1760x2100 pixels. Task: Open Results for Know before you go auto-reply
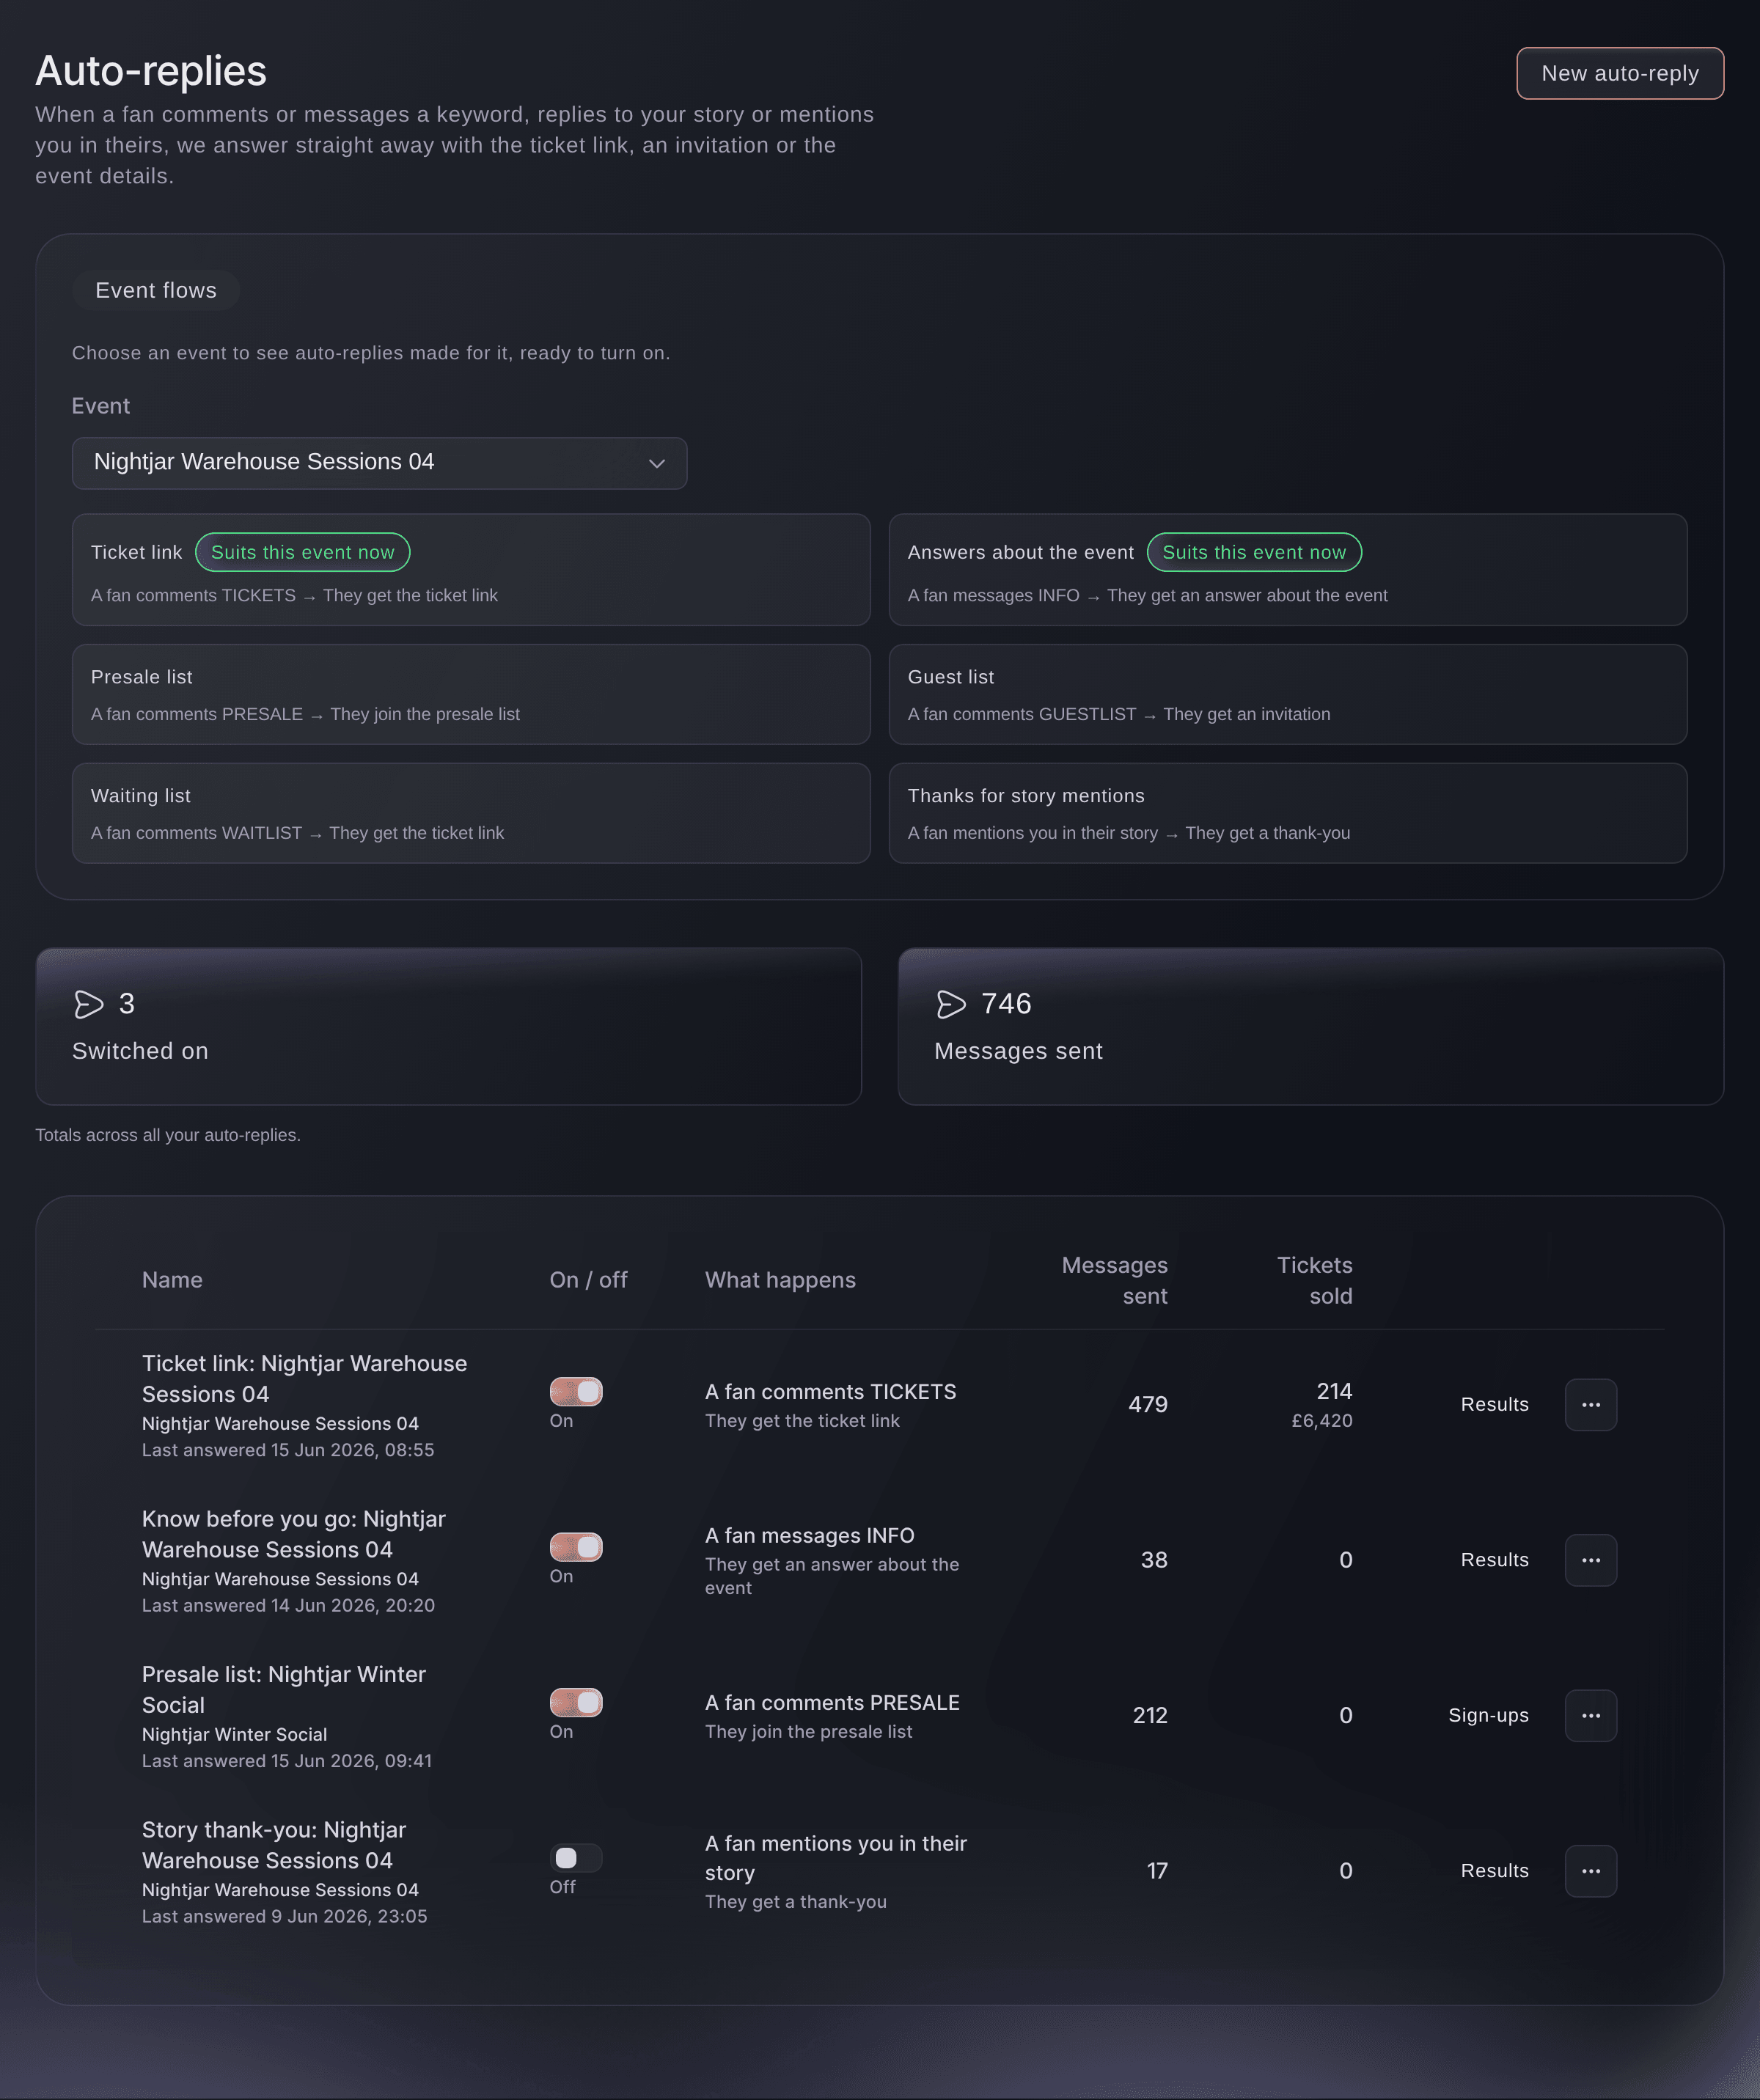[1494, 1560]
